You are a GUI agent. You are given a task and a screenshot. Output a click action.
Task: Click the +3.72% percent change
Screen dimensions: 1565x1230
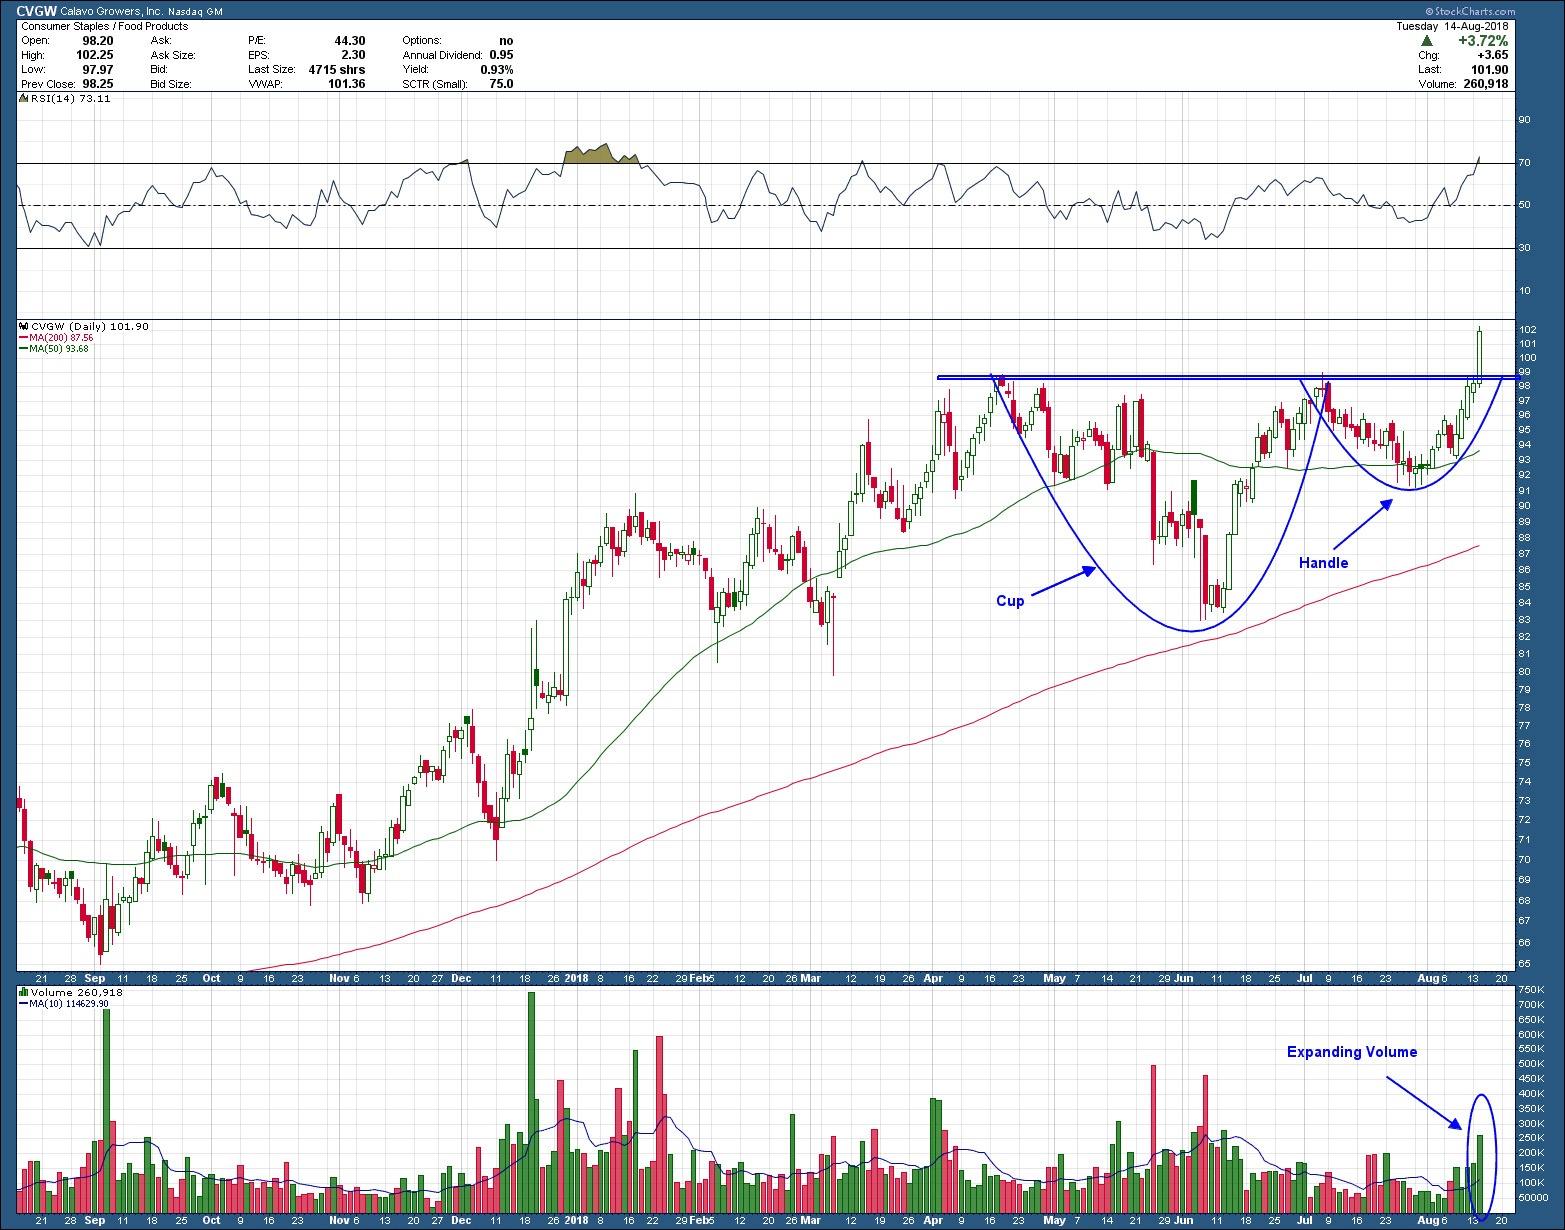click(x=1483, y=41)
